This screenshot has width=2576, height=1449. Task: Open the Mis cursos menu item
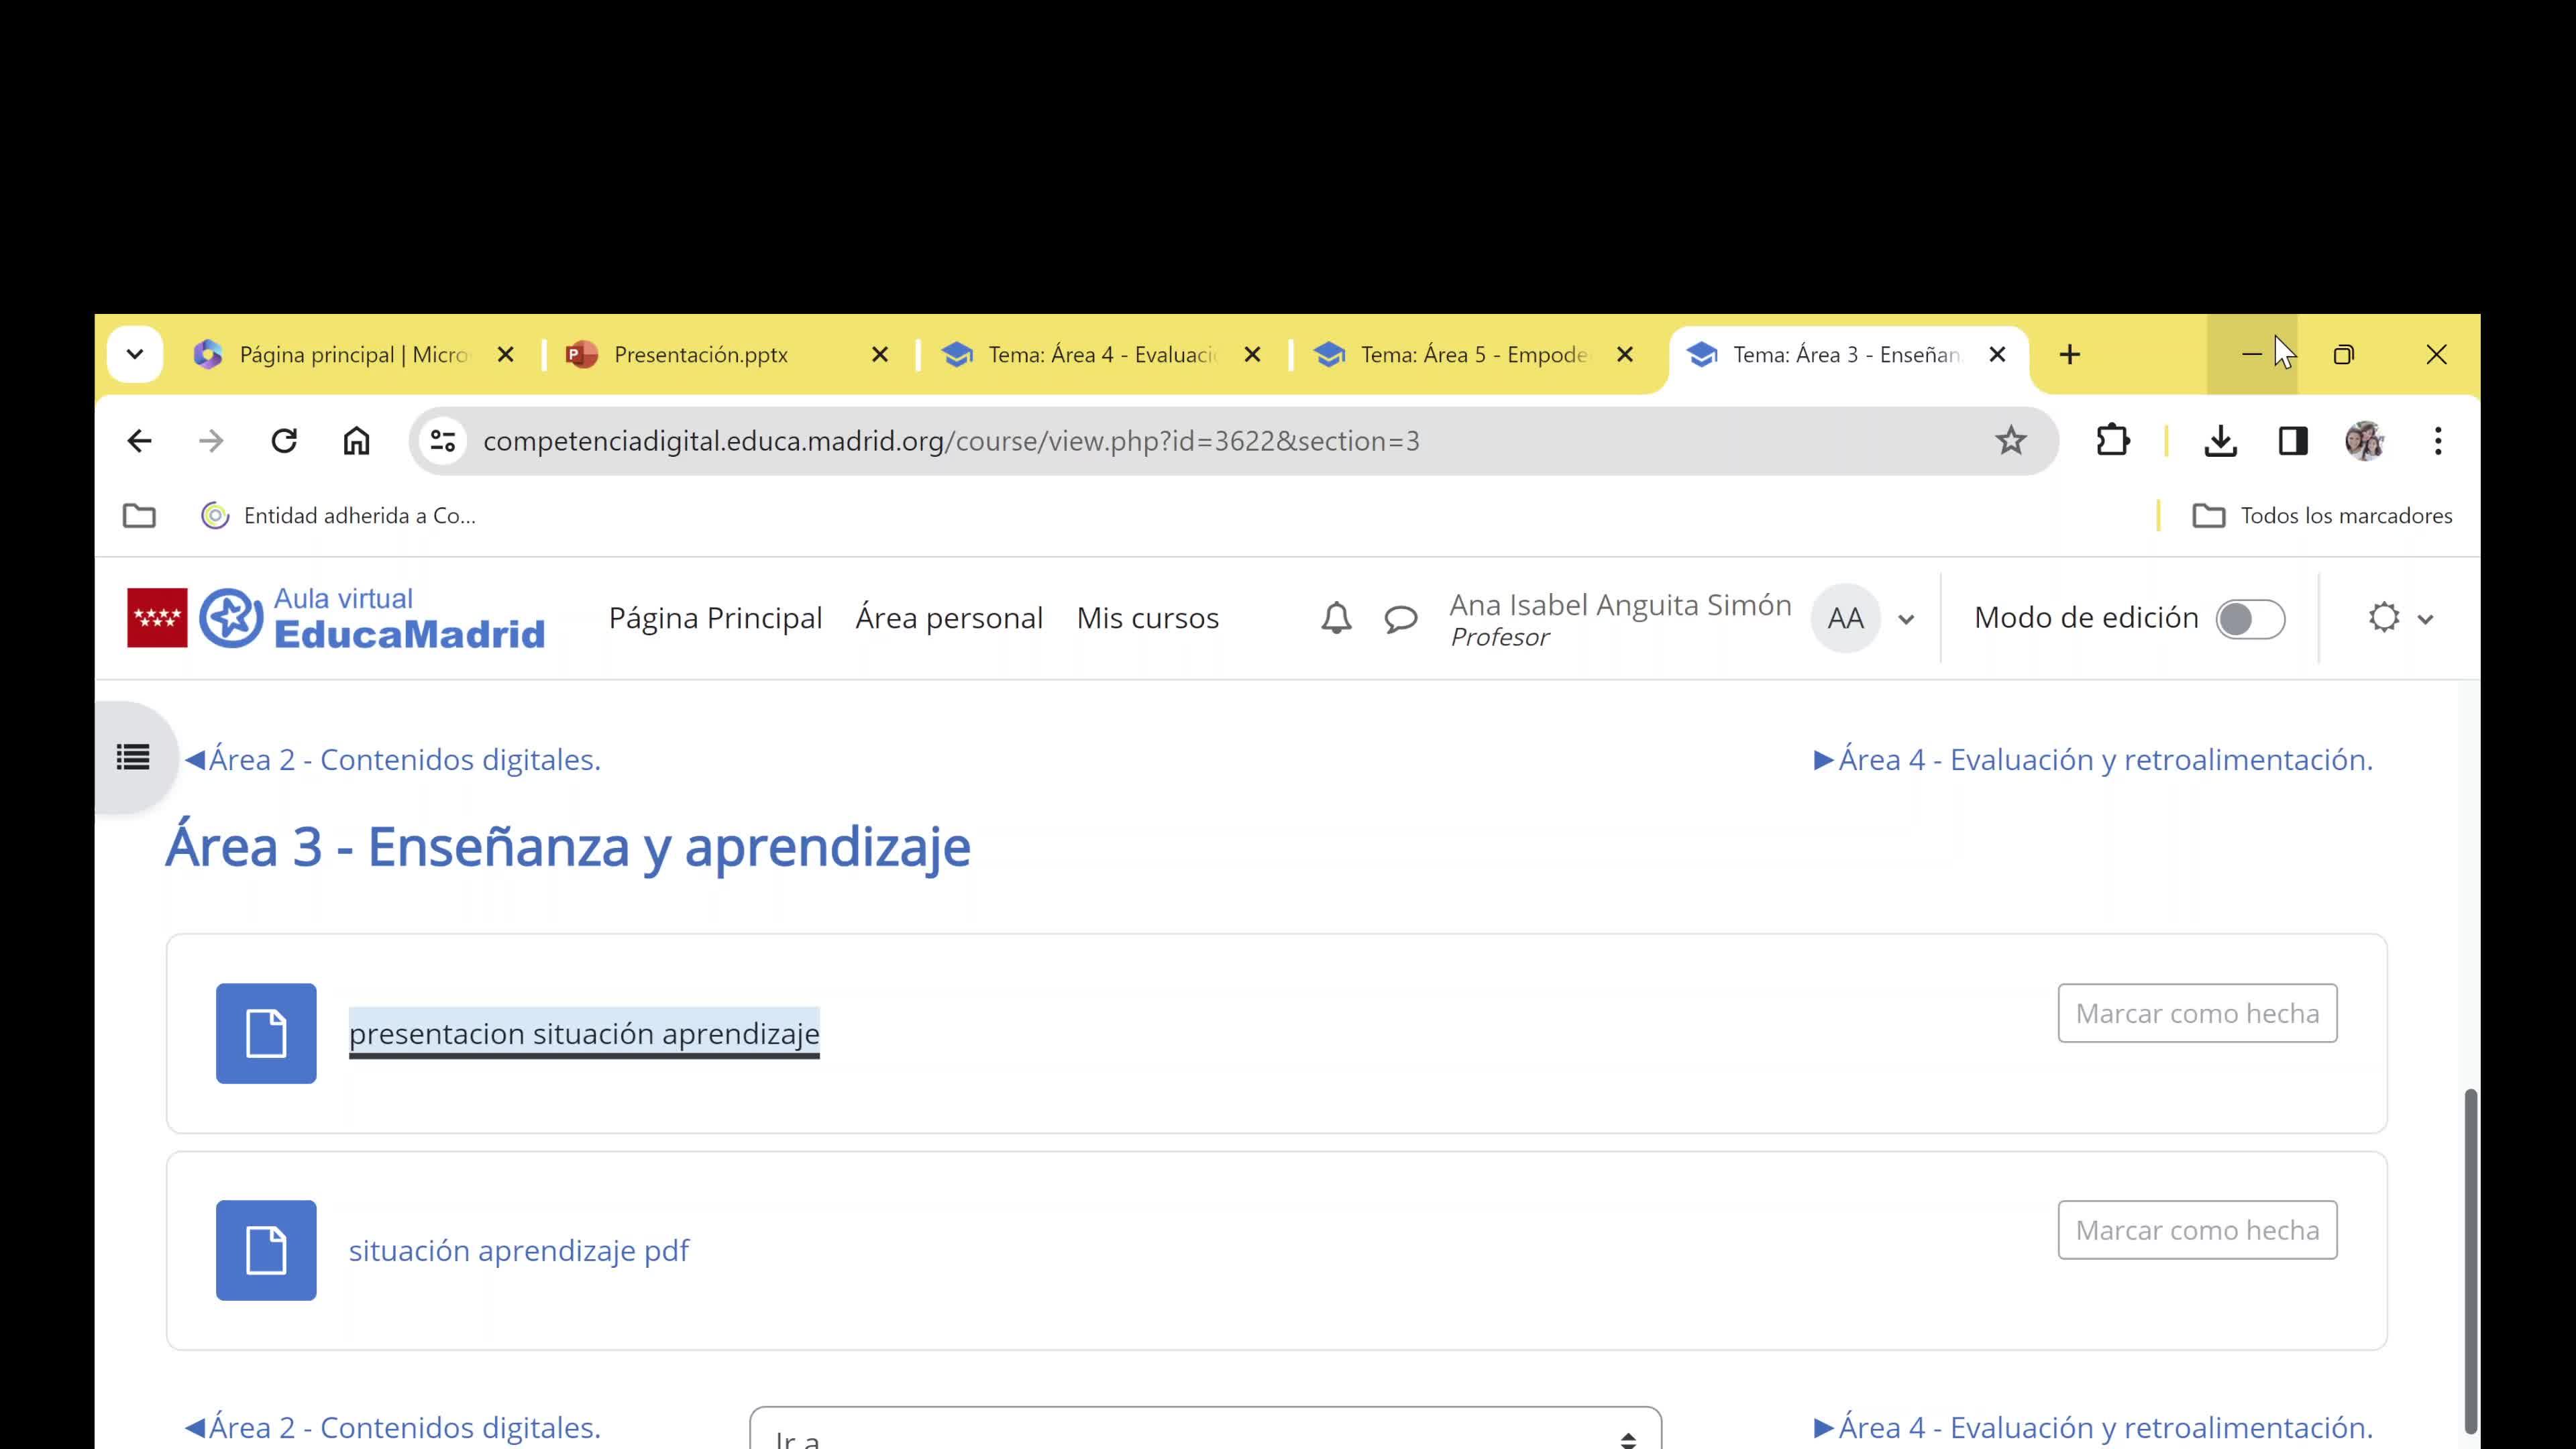[1147, 618]
